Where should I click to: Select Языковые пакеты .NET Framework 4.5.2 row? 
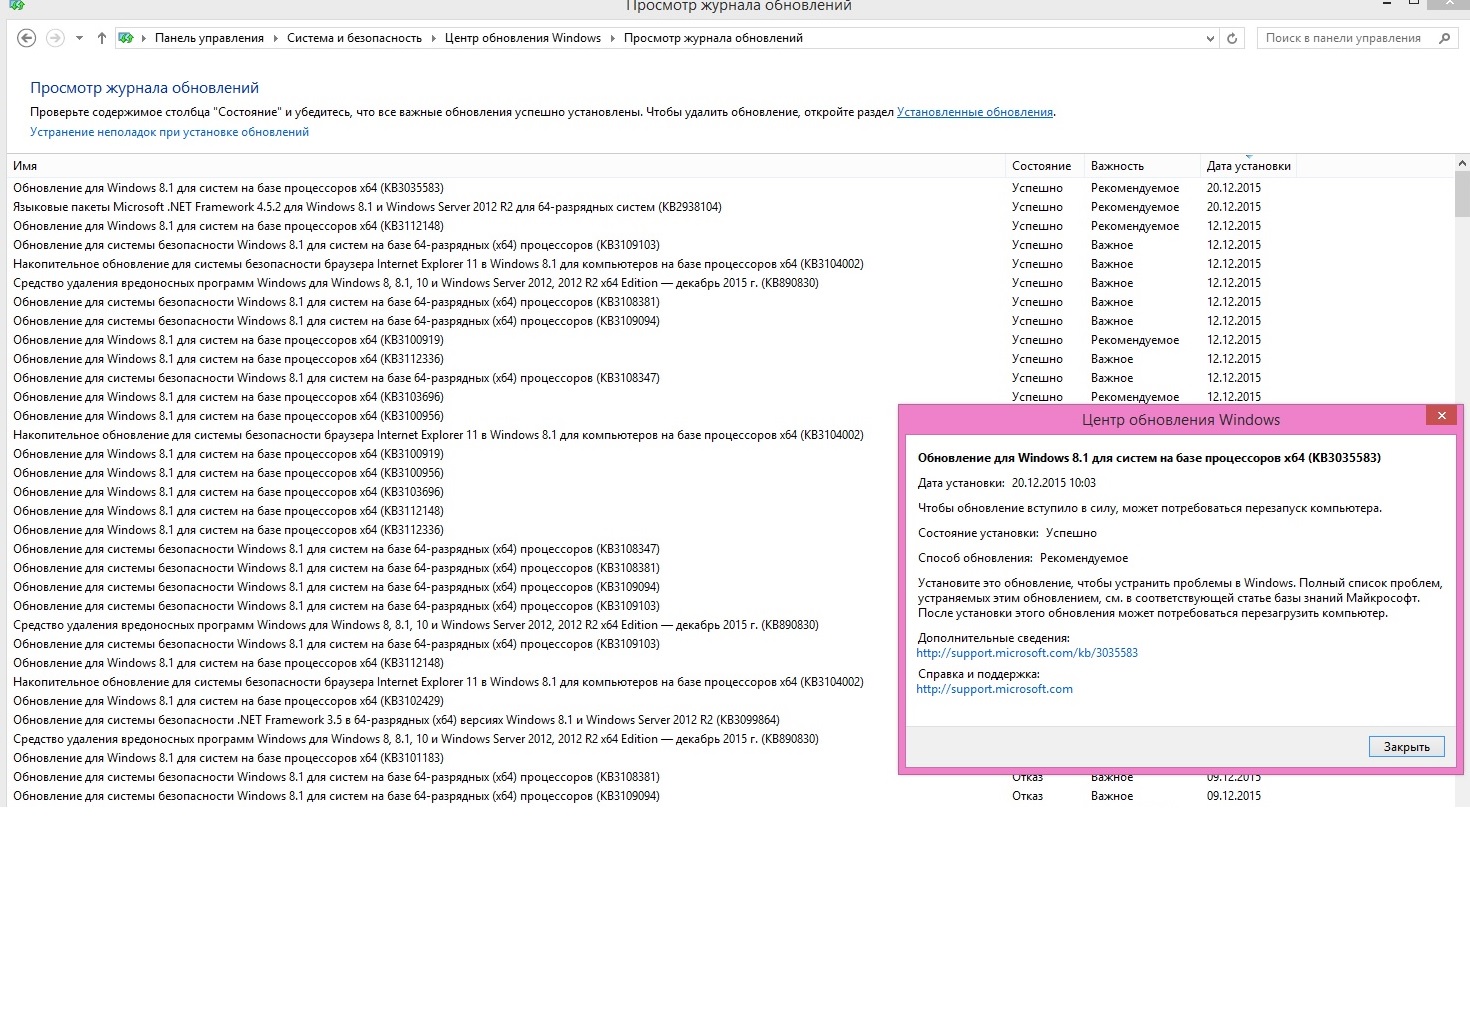tap(731, 207)
